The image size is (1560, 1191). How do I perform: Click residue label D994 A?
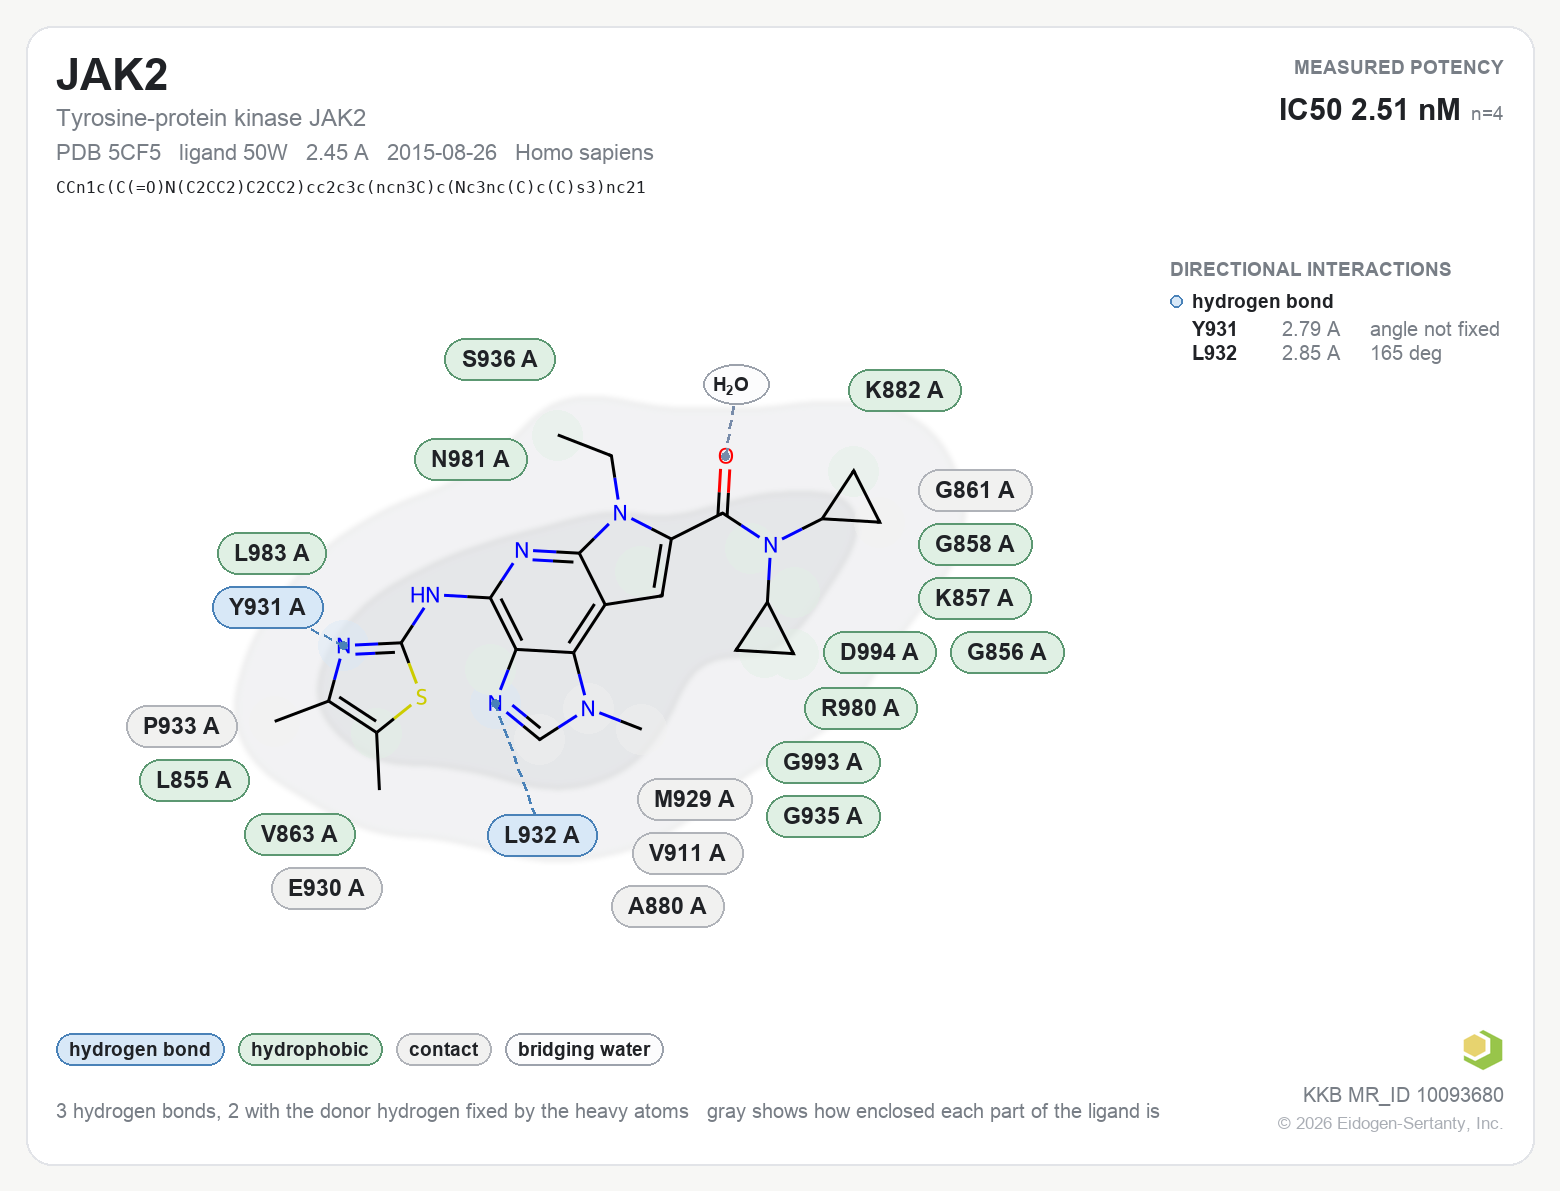point(880,652)
